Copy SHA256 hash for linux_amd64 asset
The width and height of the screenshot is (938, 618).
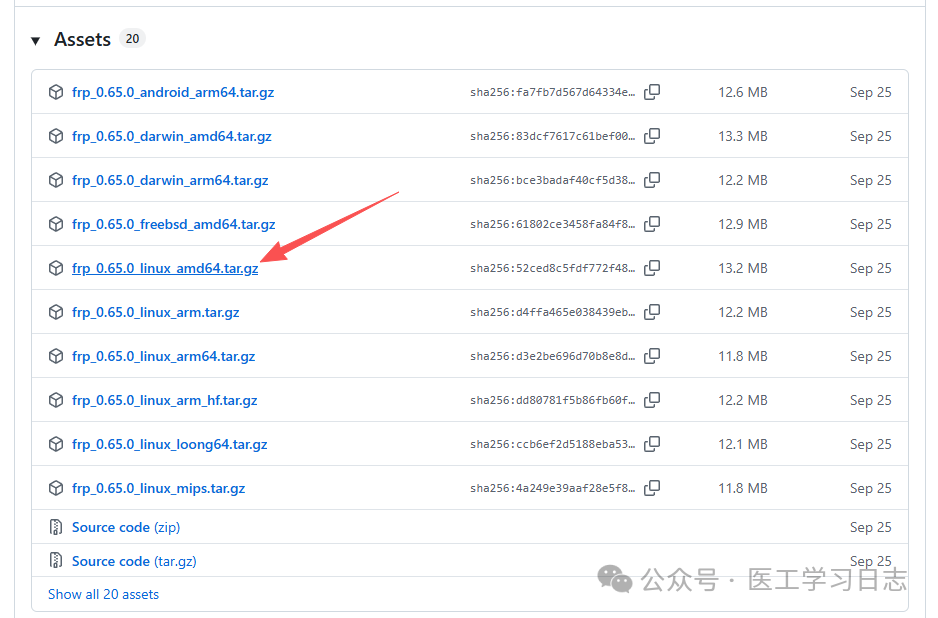(x=652, y=268)
